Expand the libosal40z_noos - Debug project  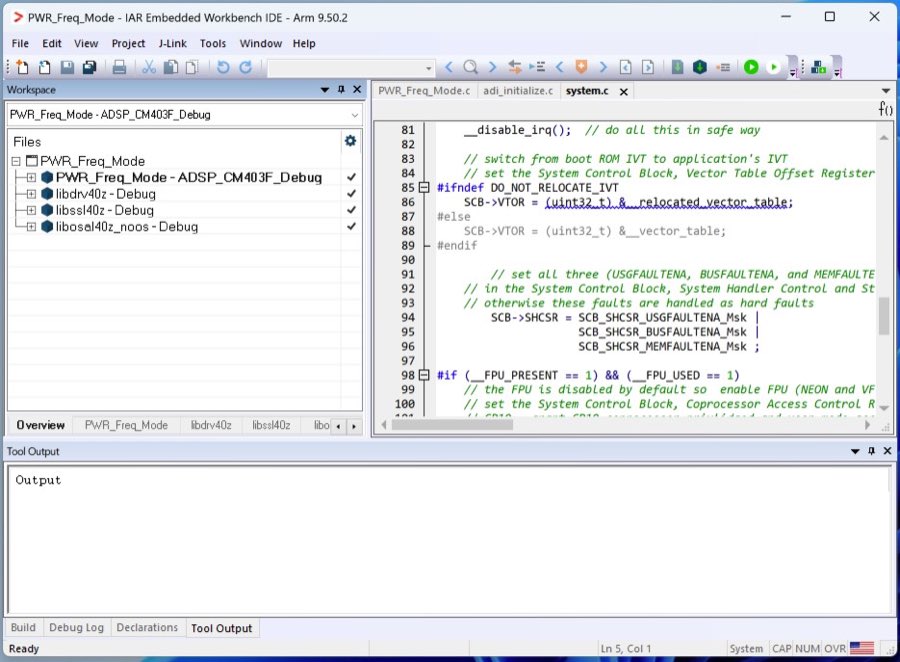[x=31, y=227]
